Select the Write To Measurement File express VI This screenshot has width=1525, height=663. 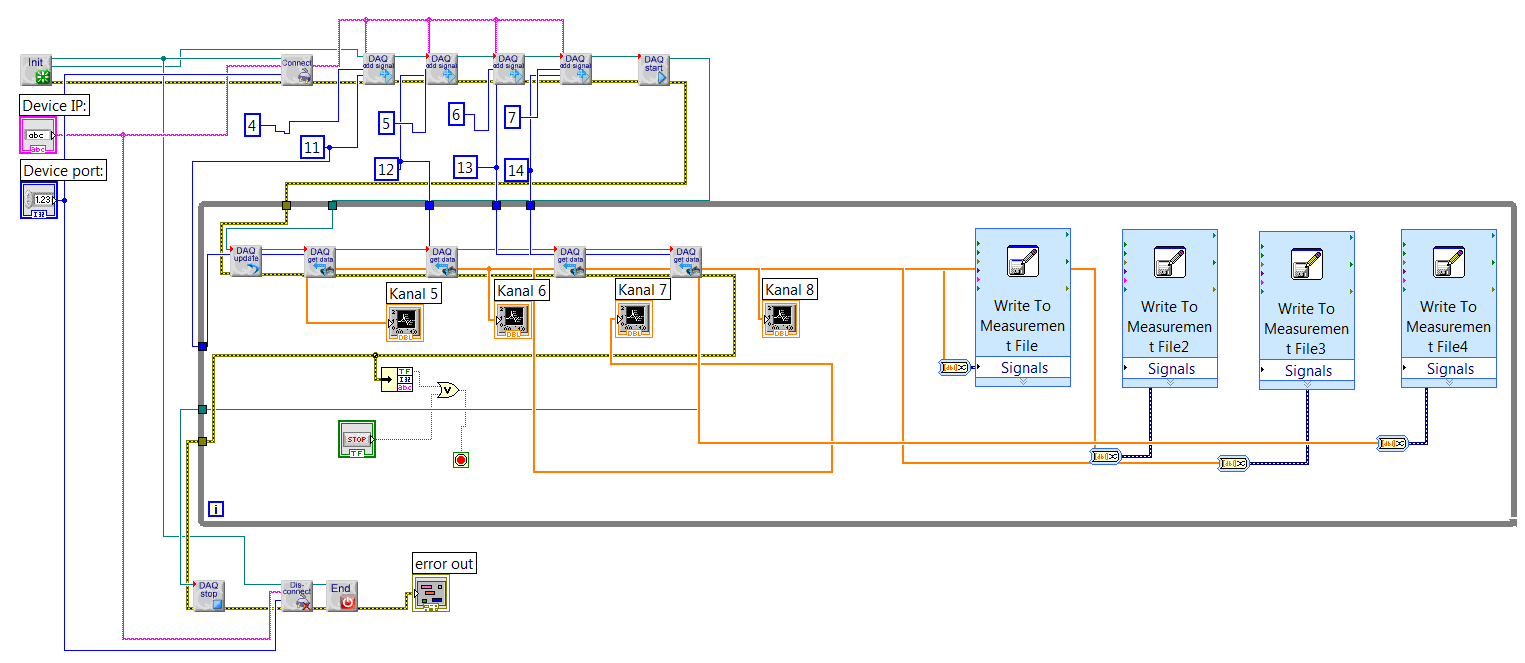(x=1023, y=306)
